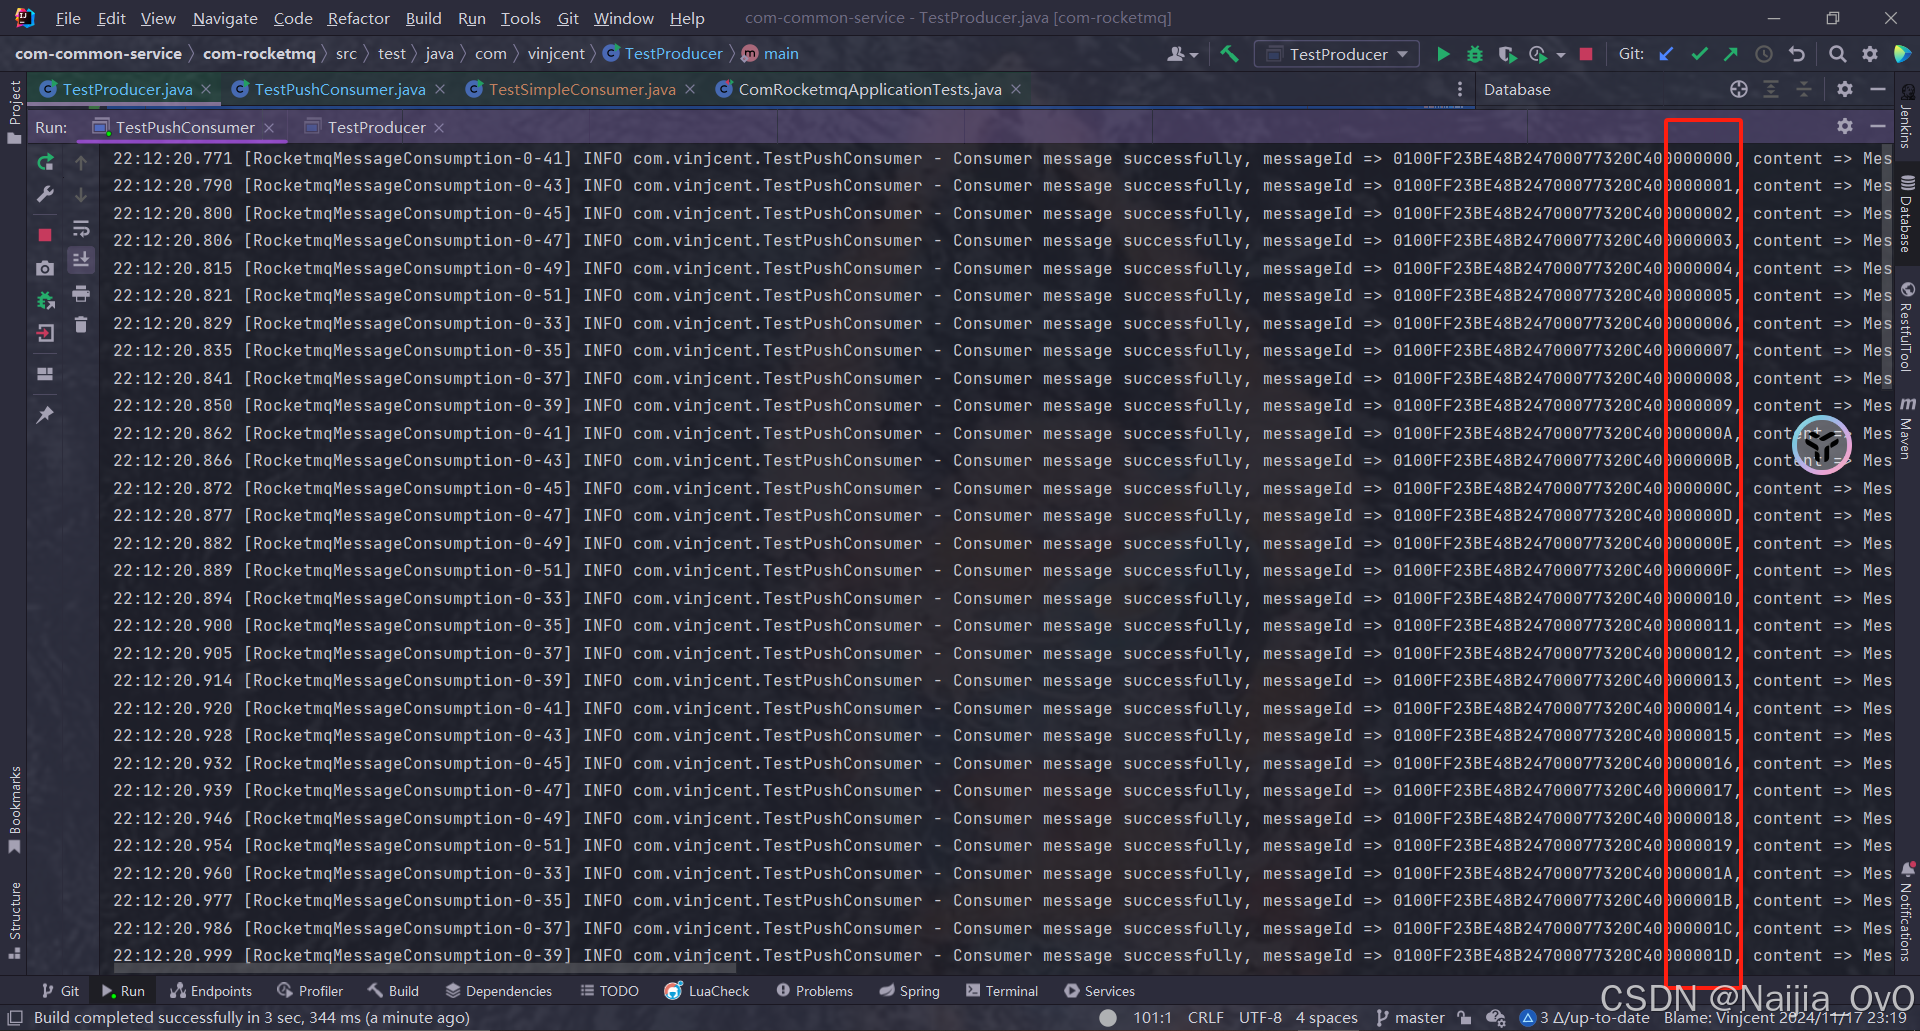Image resolution: width=1920 pixels, height=1031 pixels.
Task: Close the TestProducer.java editor tab
Action: tap(206, 89)
